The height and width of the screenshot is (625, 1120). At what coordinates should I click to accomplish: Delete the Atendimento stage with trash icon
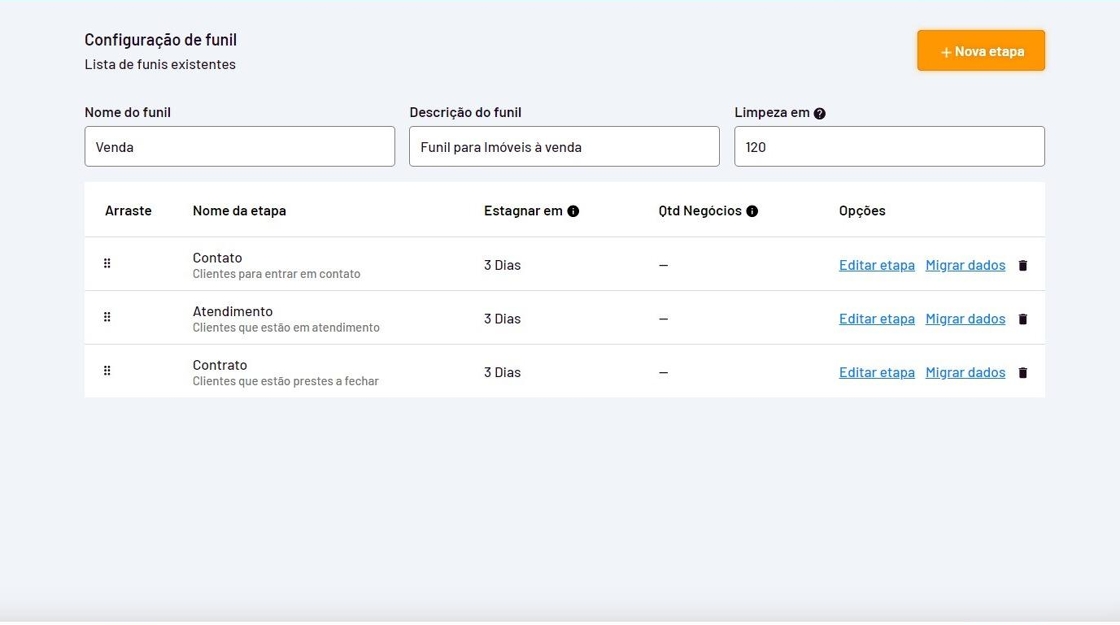click(1022, 319)
